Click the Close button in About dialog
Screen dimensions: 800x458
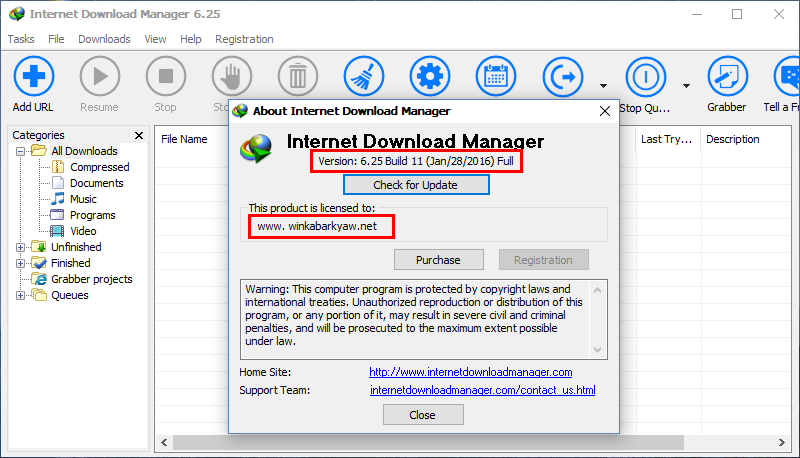click(x=423, y=415)
